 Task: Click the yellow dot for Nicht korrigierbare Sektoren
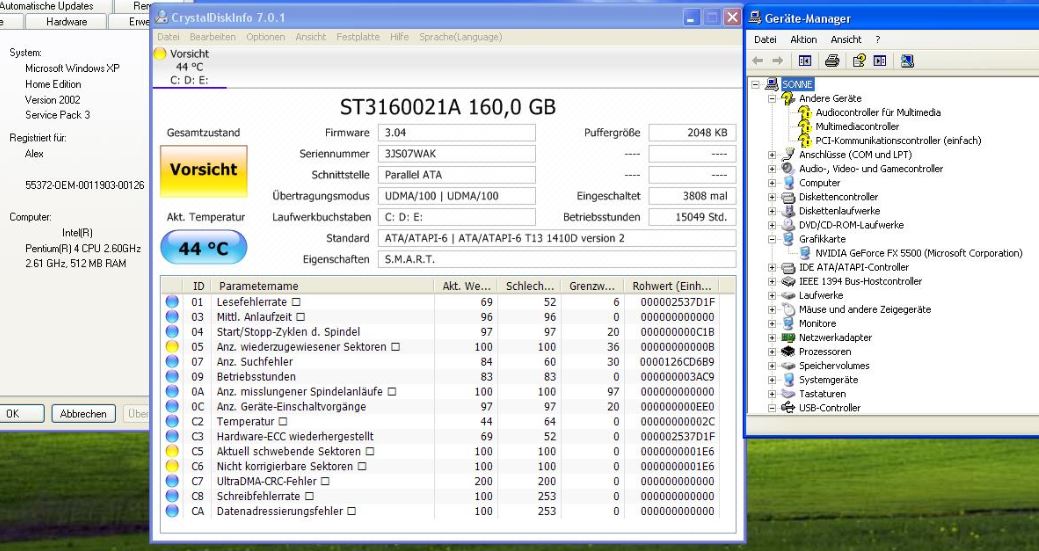pyautogui.click(x=172, y=466)
